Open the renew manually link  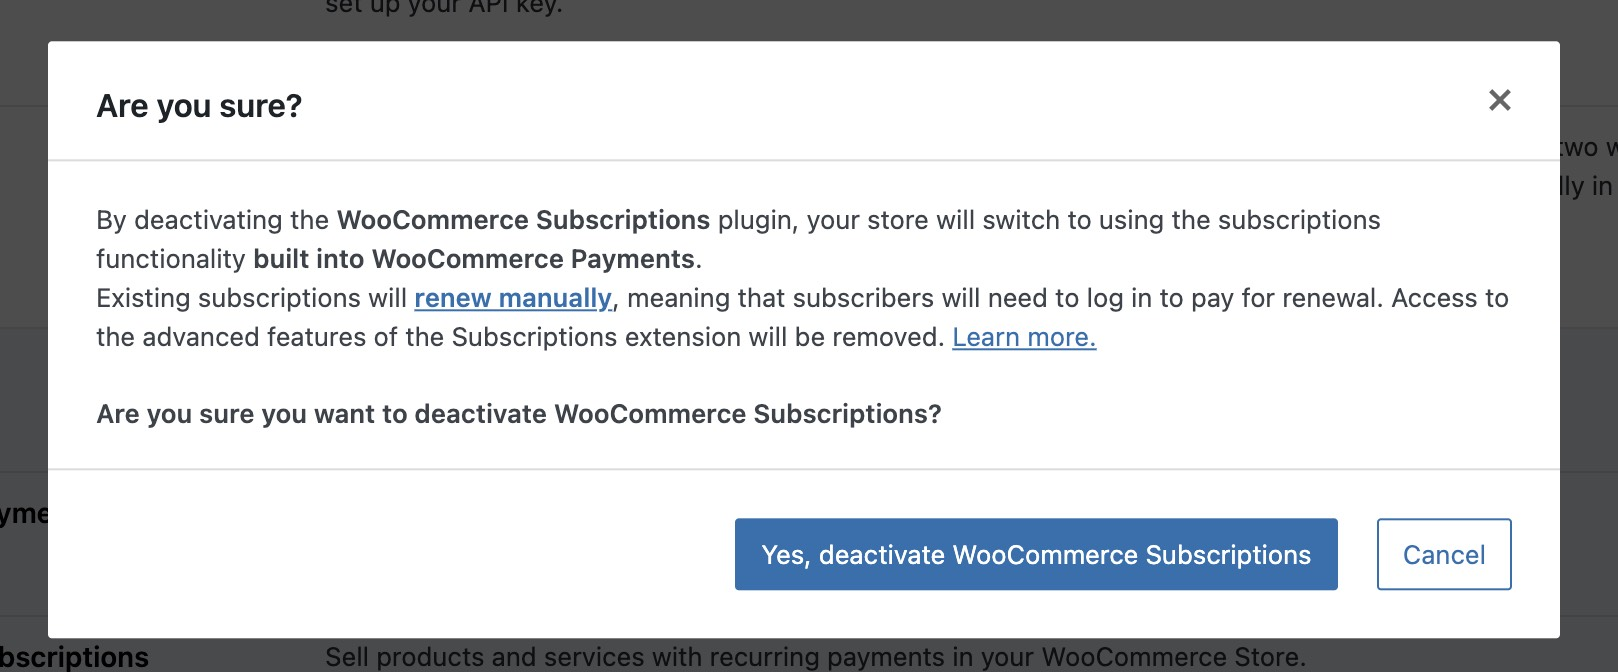coord(512,298)
